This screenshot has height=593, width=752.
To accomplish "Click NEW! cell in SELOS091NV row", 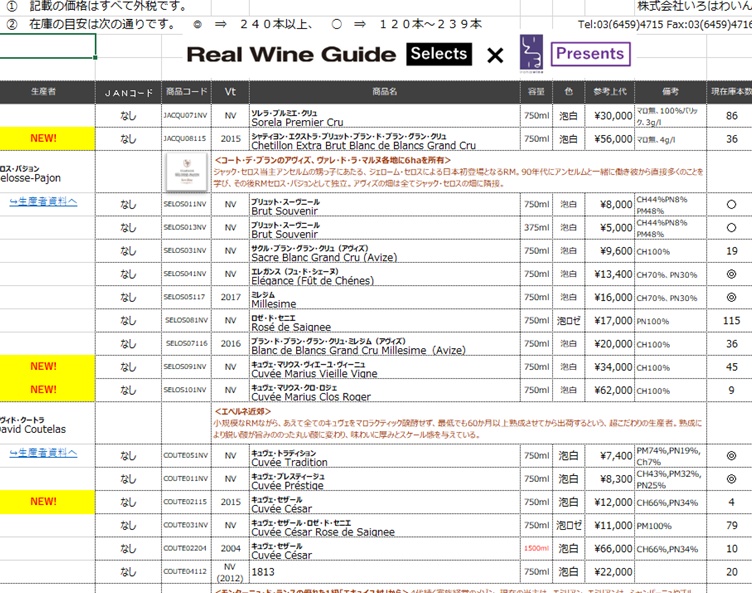I will pyautogui.click(x=47, y=367).
